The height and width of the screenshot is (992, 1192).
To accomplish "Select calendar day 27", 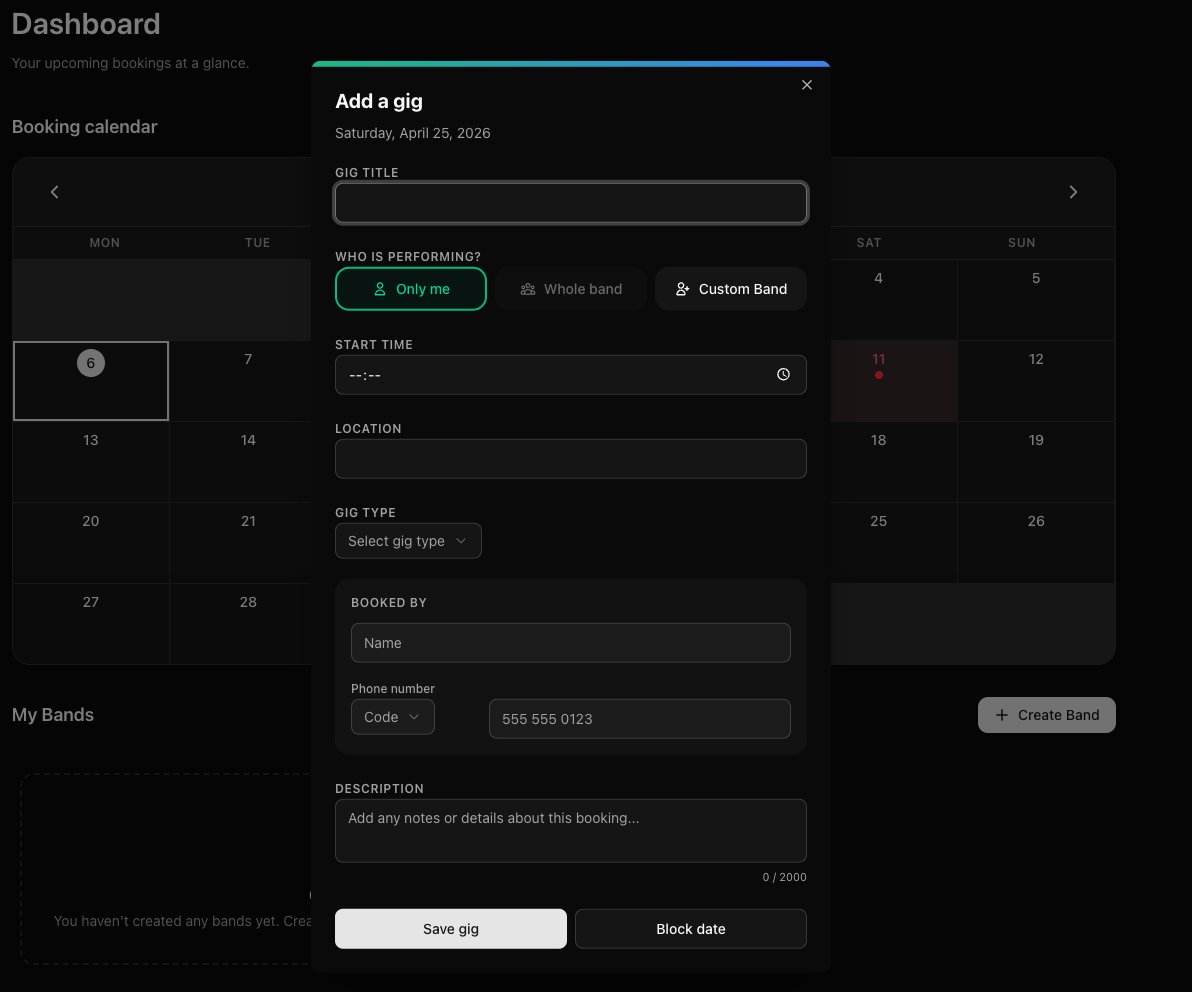I will pyautogui.click(x=90, y=623).
